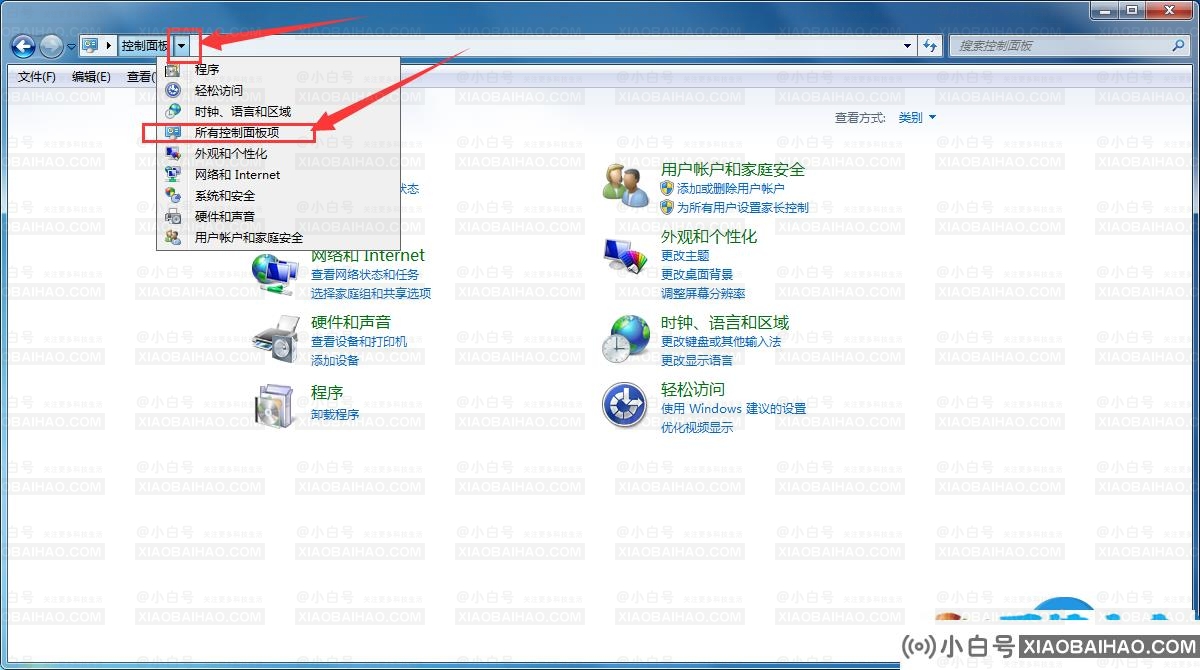1200x670 pixels.
Task: Refresh the Control Panel view
Action: point(931,46)
